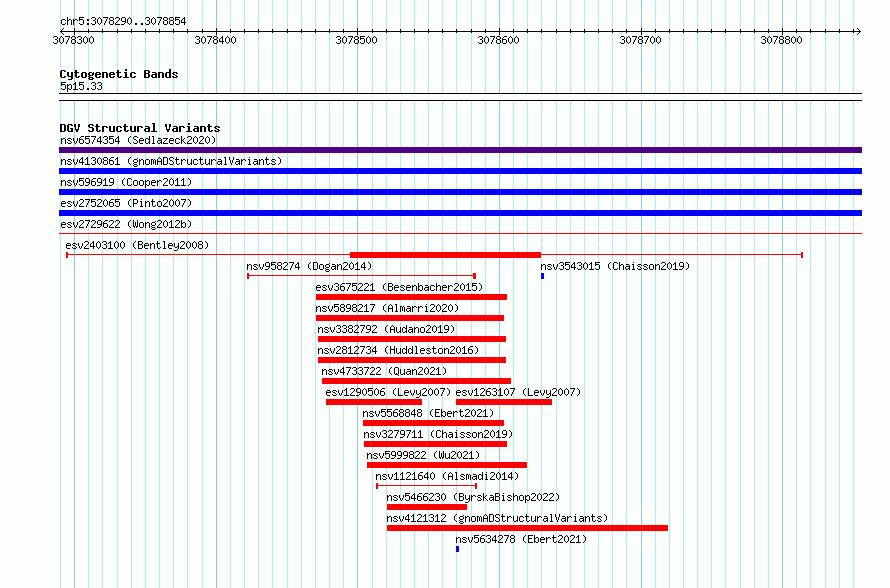Click ruler position 3078600
This screenshot has height=588, width=890.
click(498, 40)
